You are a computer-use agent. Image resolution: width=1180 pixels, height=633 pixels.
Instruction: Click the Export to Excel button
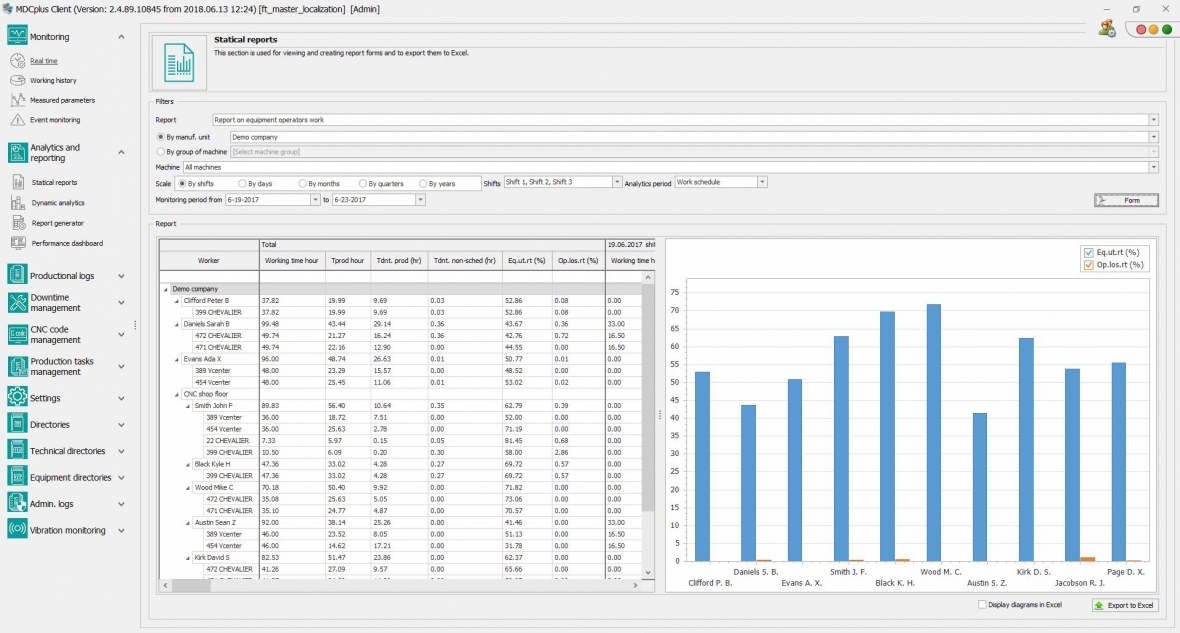(x=1125, y=605)
